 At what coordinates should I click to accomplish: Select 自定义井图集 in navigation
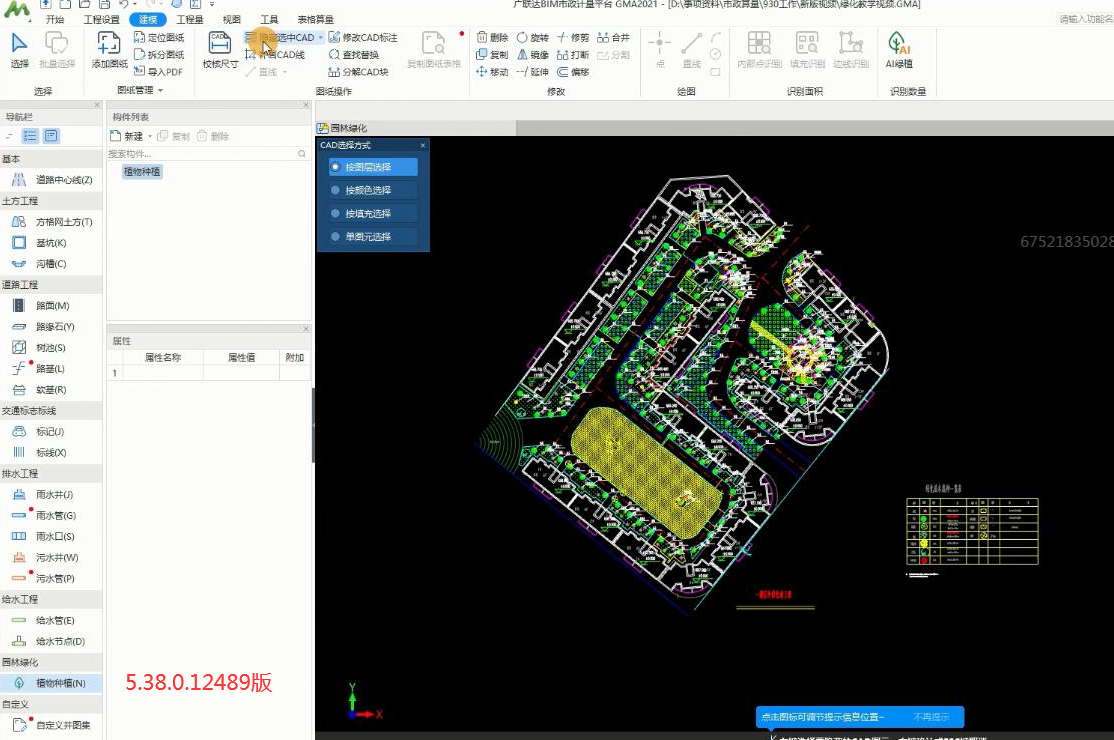click(51, 725)
